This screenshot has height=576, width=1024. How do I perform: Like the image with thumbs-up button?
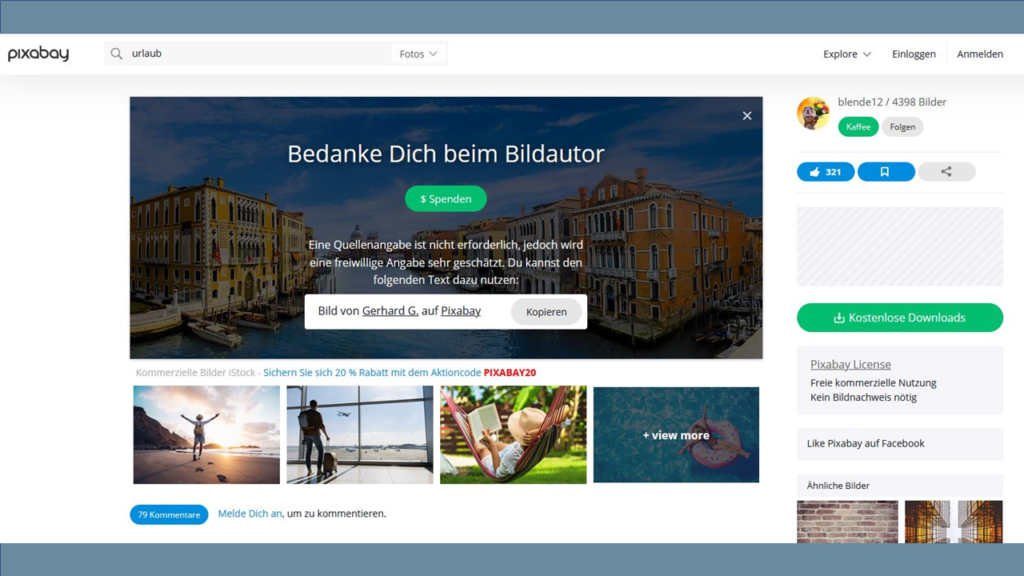[825, 172]
